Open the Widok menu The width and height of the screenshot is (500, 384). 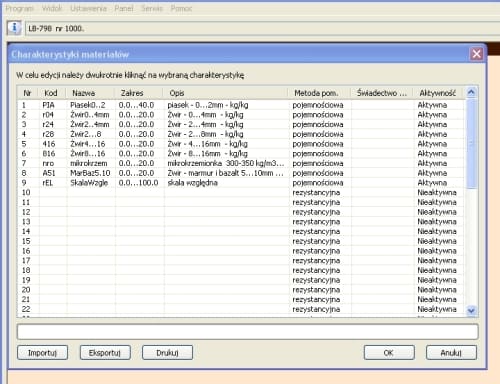pos(52,8)
